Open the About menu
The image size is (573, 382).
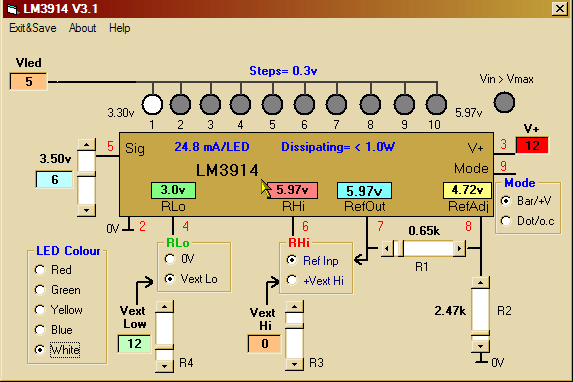(83, 28)
